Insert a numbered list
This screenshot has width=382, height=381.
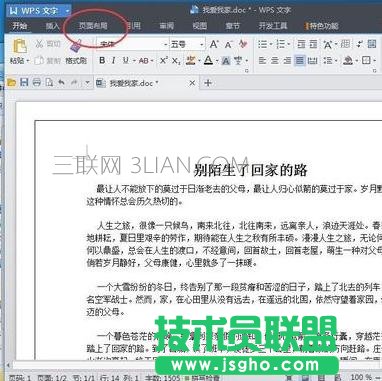[x=281, y=44]
